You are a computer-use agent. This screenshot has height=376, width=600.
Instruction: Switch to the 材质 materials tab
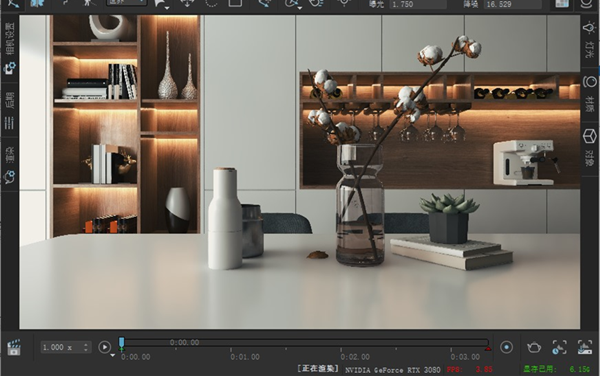click(589, 104)
